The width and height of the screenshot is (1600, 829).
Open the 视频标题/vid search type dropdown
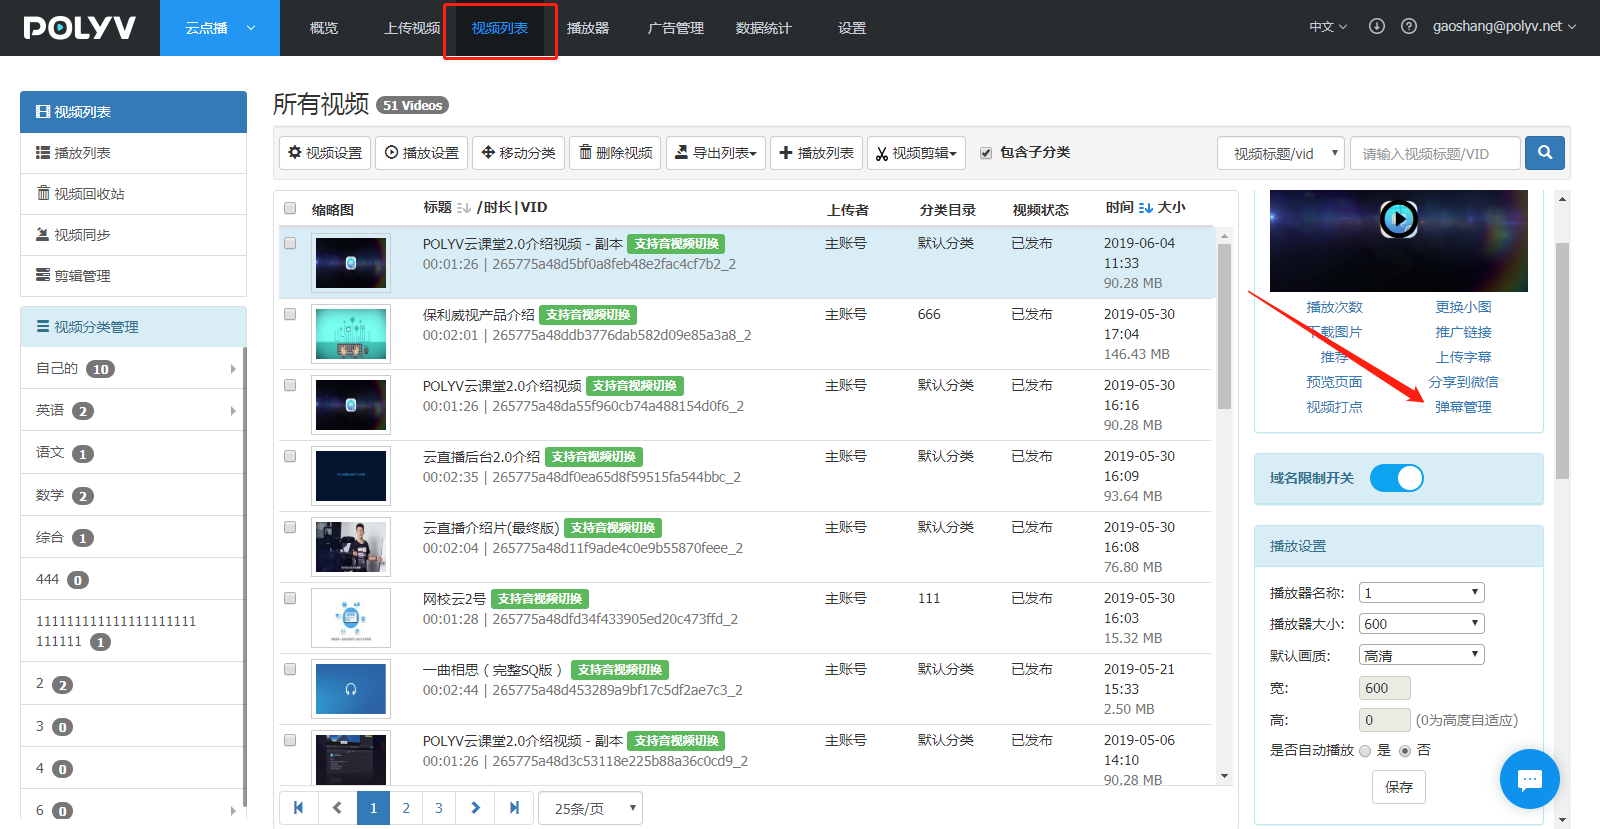[1281, 153]
